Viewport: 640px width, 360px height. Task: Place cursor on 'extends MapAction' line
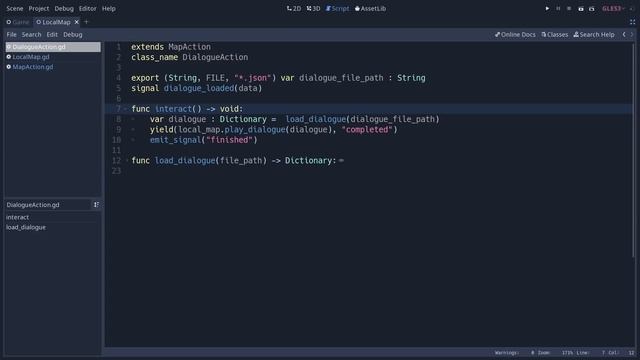click(171, 47)
